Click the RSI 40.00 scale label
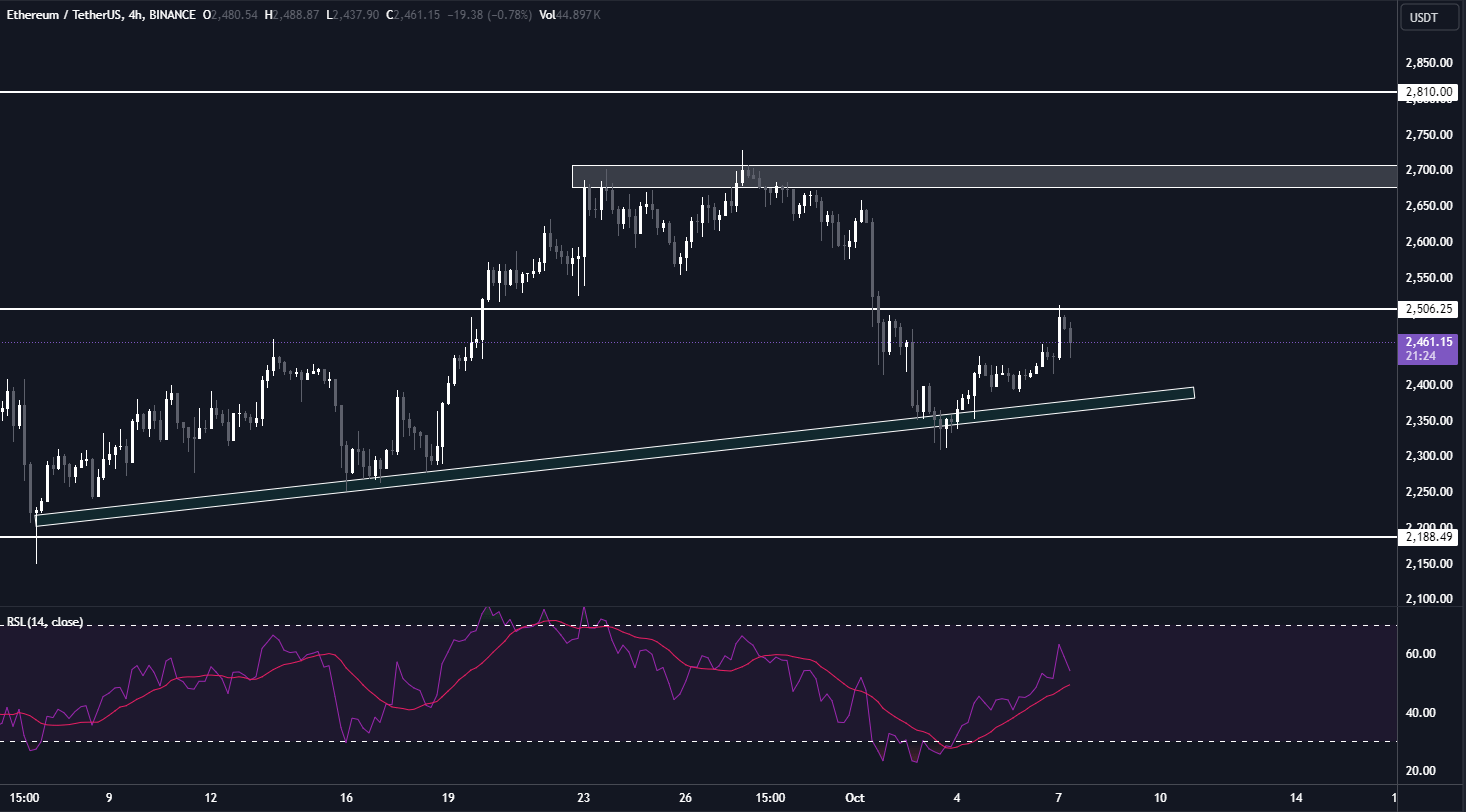This screenshot has height=812, width=1466. (1422, 713)
